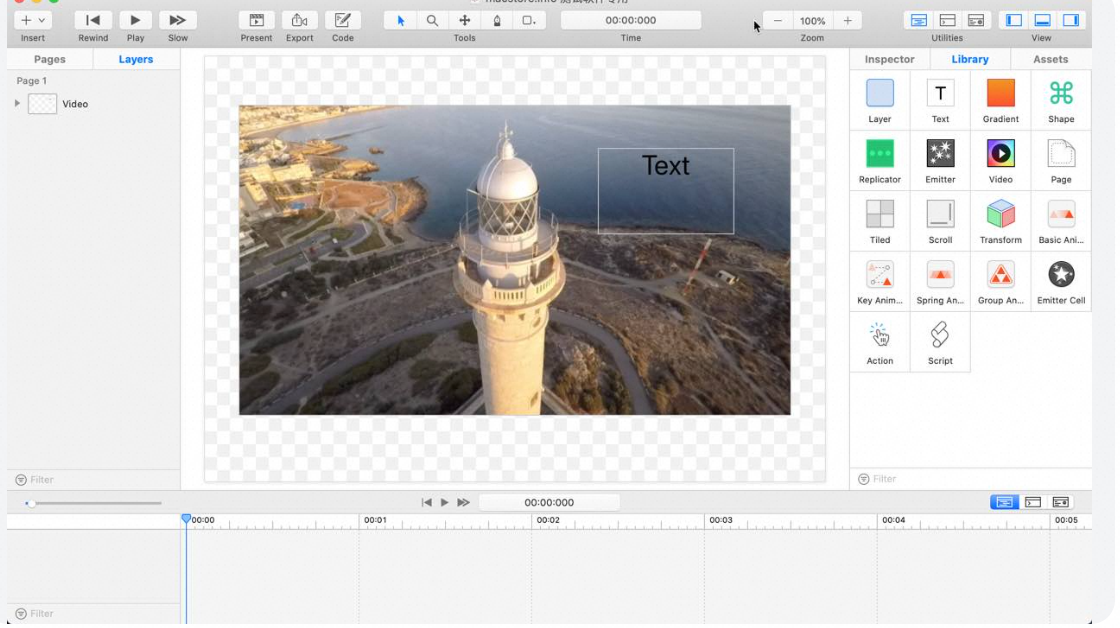This screenshot has height=628, width=1120.
Task: Toggle the first Utilities timeline button
Action: 919,21
